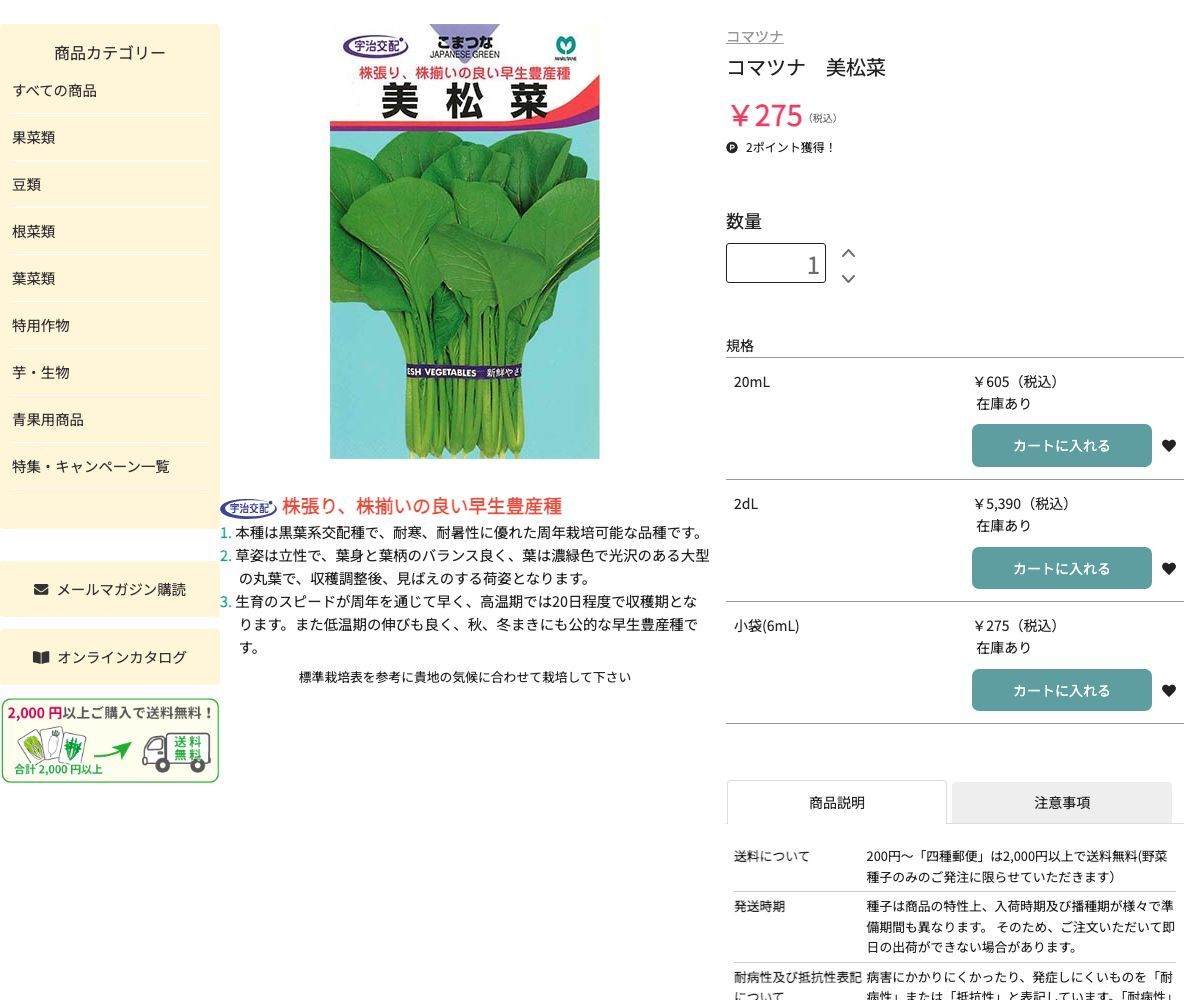
Task: View 特集・キャンペーン一覧 page
Action: tap(91, 466)
